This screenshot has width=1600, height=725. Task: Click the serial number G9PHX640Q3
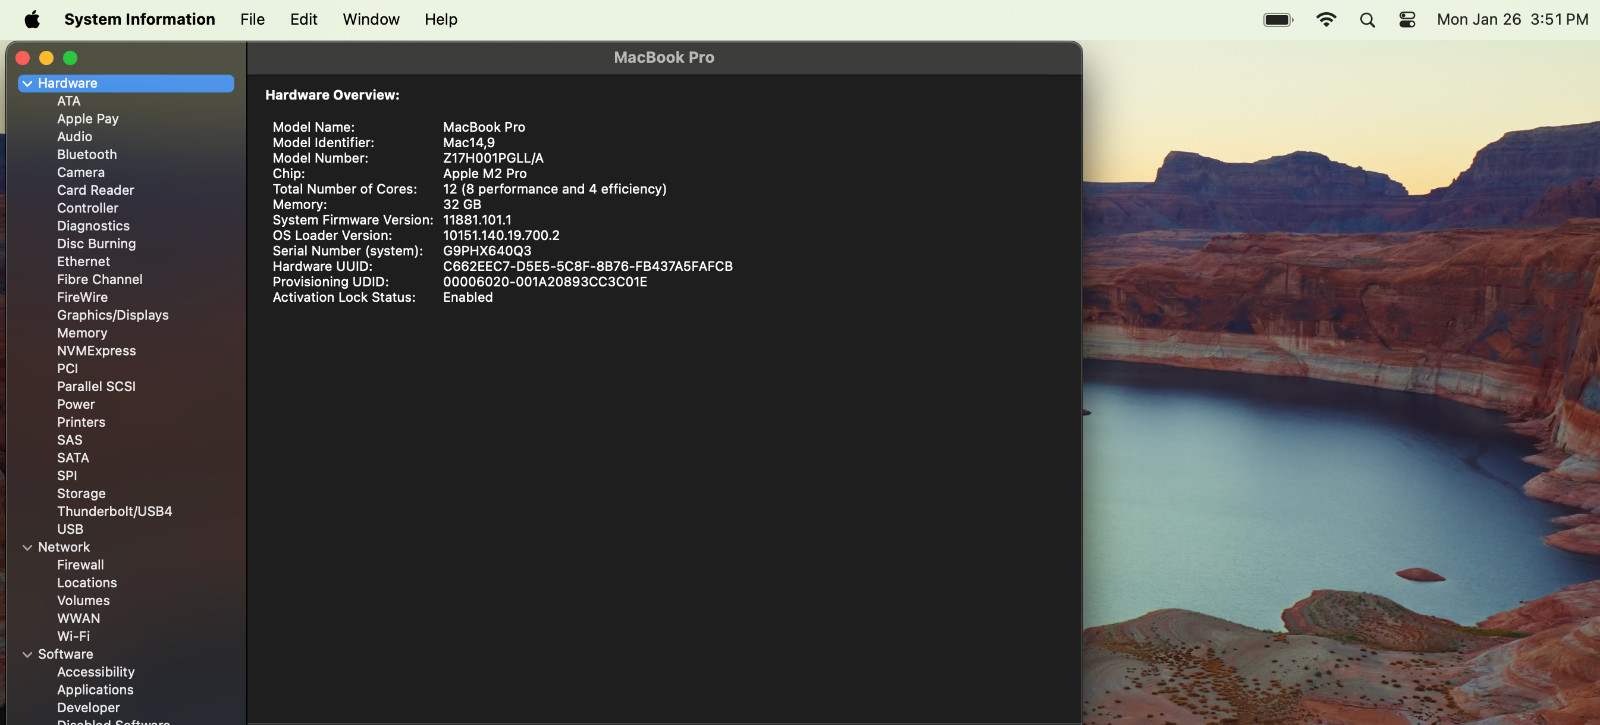click(487, 251)
